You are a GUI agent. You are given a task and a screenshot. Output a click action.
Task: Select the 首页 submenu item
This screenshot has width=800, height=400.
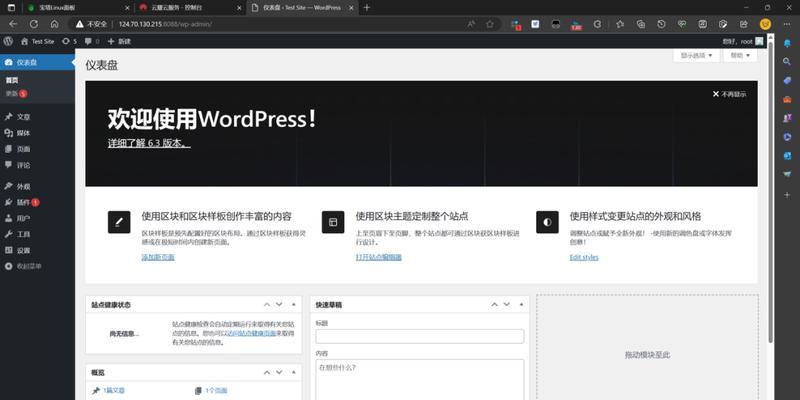[12, 81]
